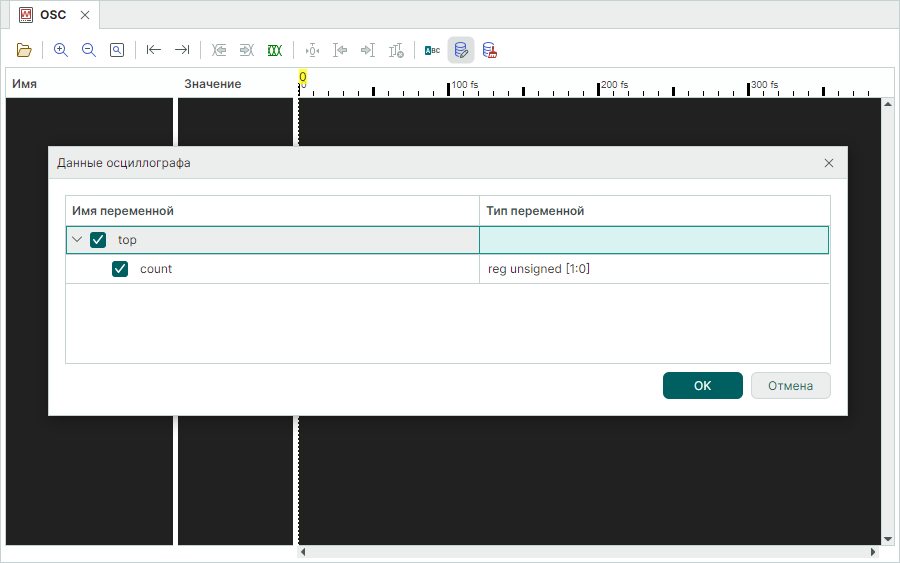Click the OSC tab file icon
The width and height of the screenshot is (900, 563).
click(x=26, y=15)
